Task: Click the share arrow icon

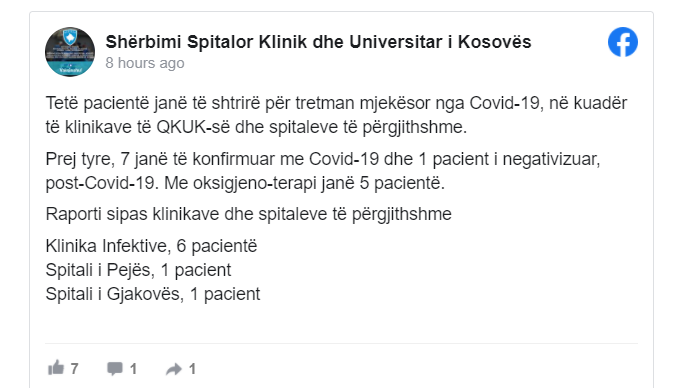Action: coord(174,369)
